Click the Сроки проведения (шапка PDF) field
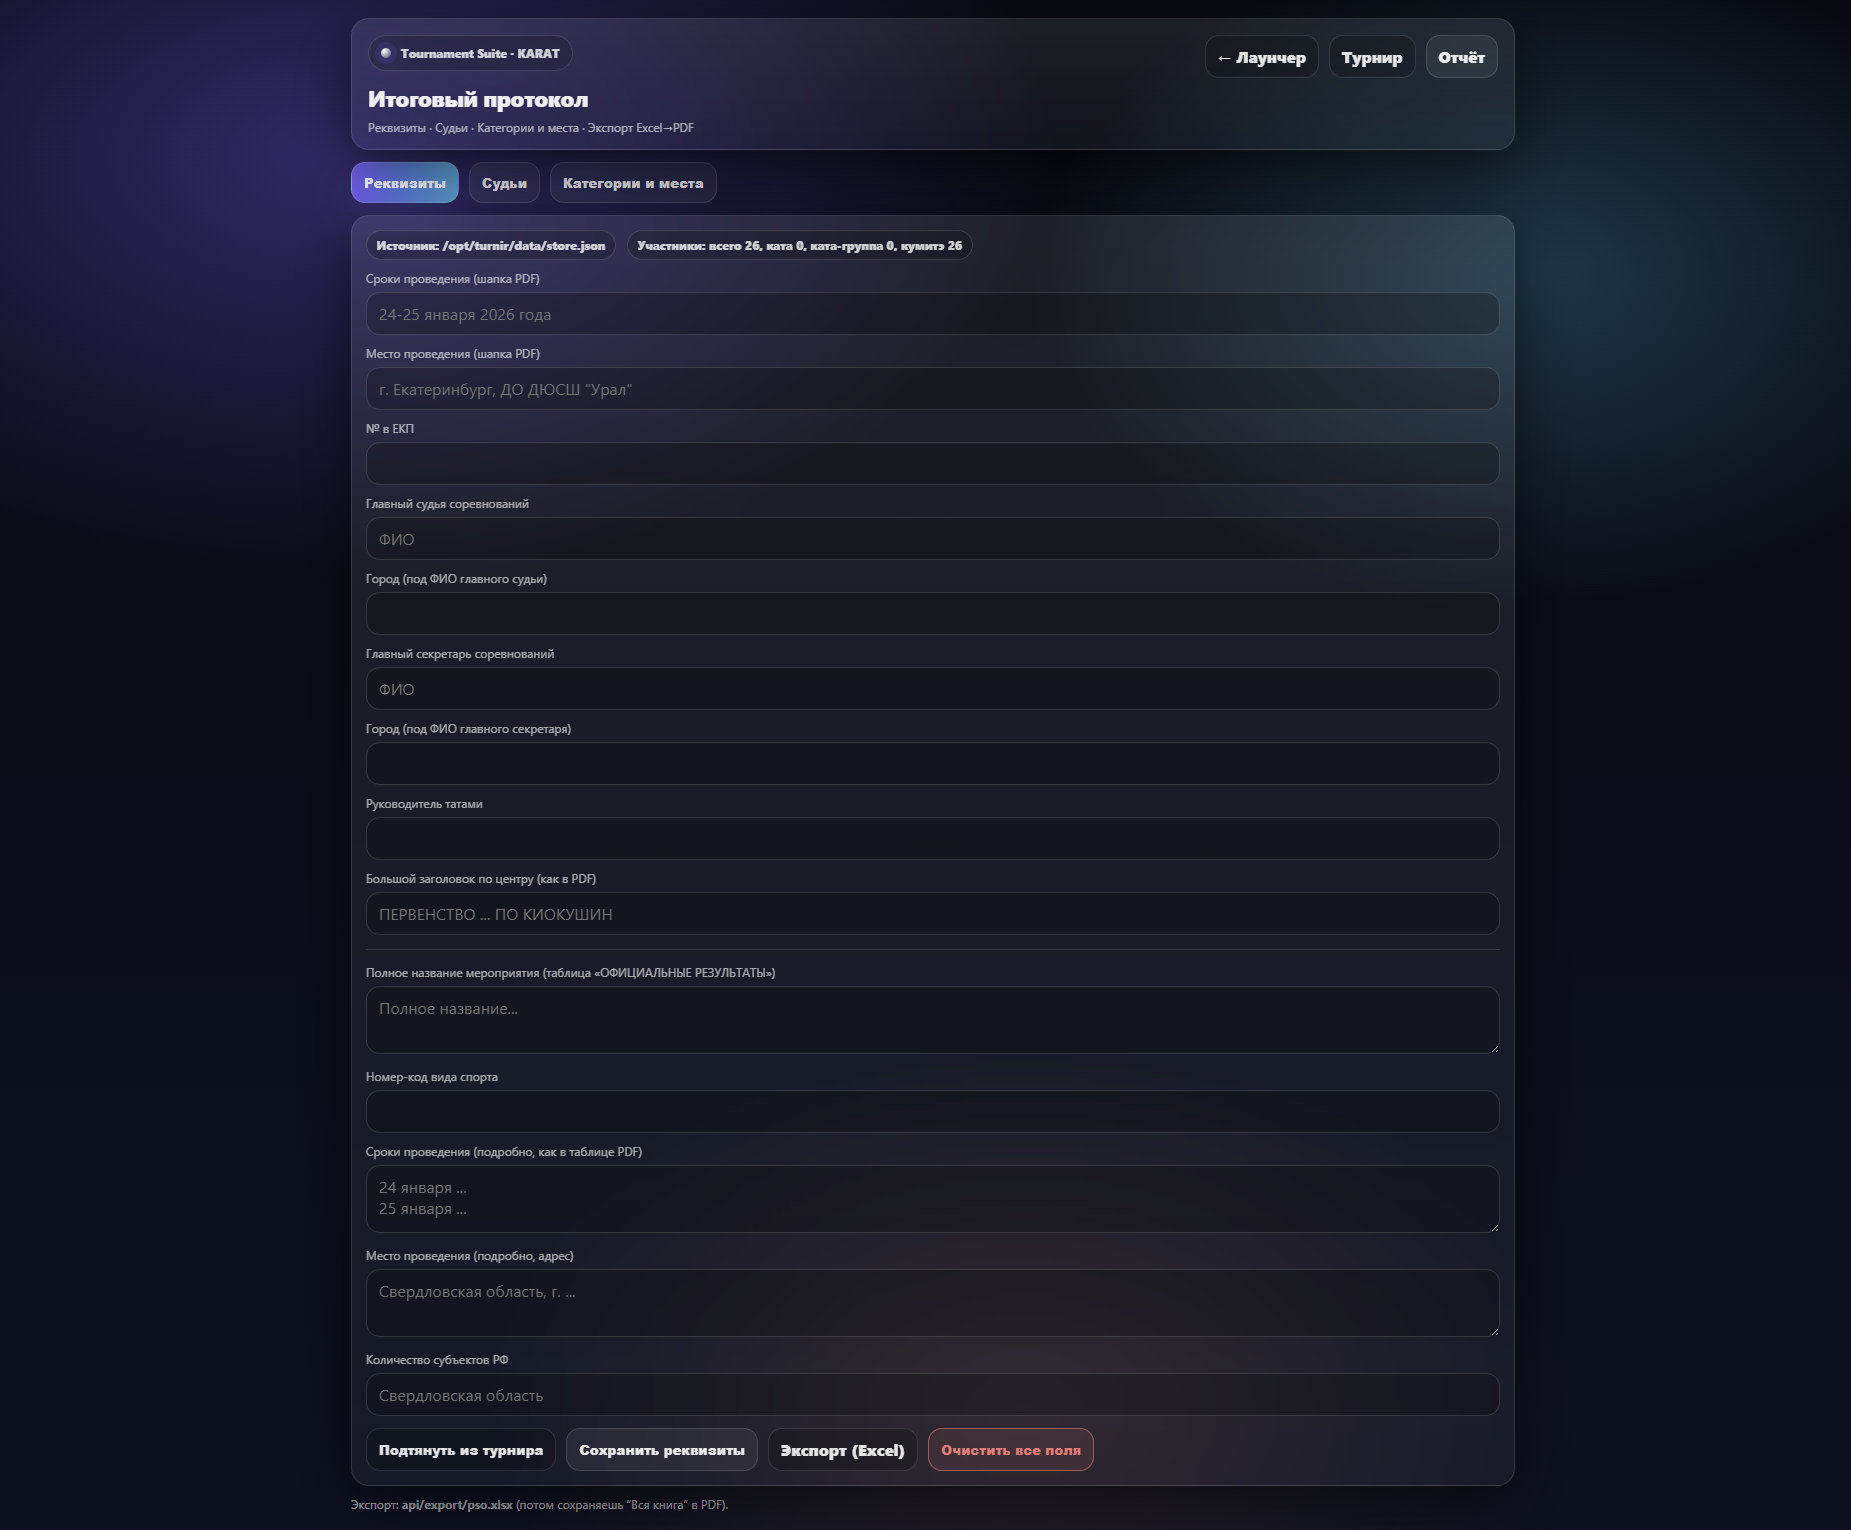This screenshot has height=1530, width=1851. pos(932,314)
